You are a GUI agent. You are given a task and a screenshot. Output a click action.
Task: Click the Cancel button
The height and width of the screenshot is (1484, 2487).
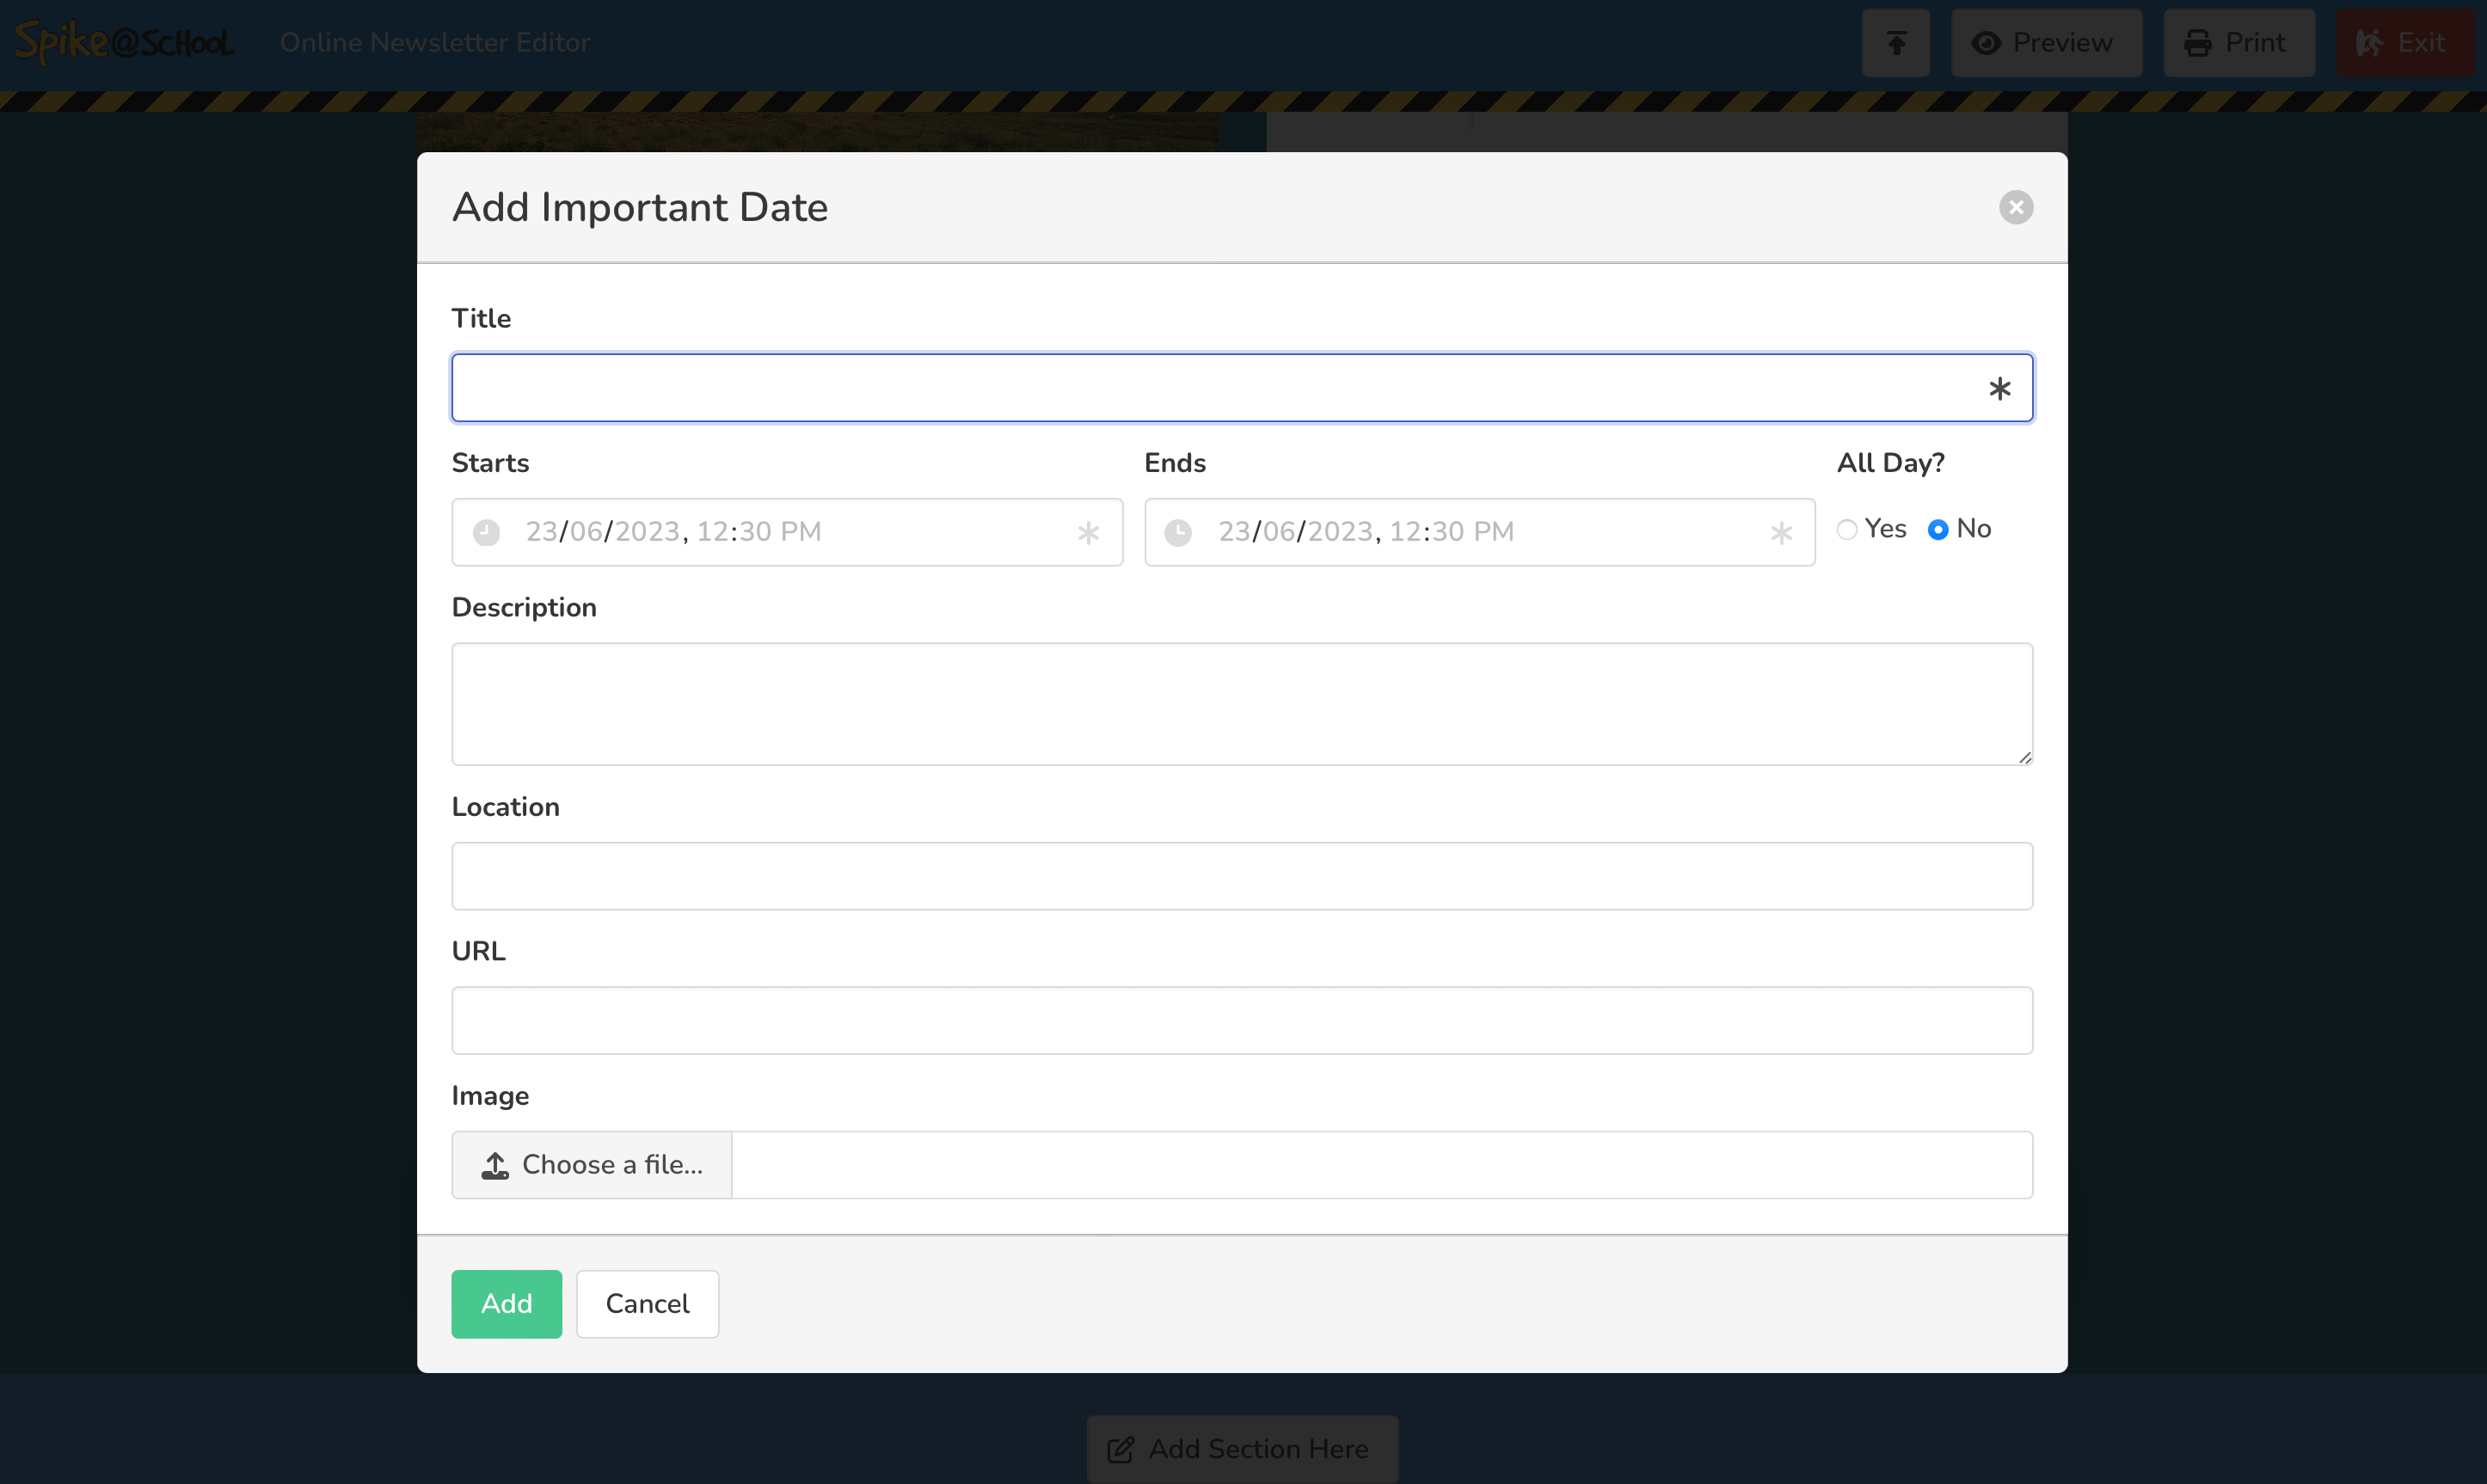tap(647, 1303)
